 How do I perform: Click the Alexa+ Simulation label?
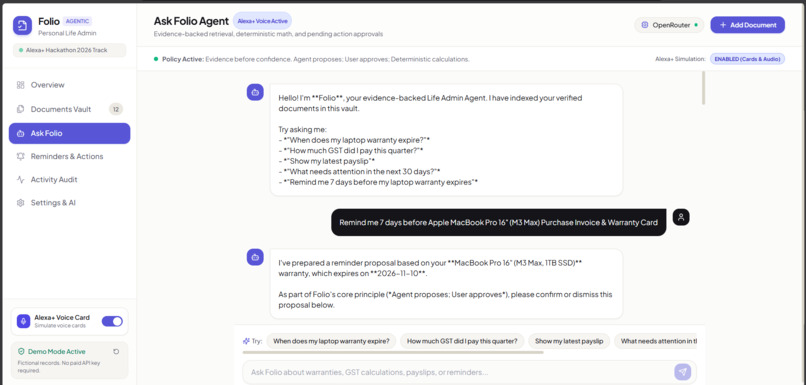[680, 59]
